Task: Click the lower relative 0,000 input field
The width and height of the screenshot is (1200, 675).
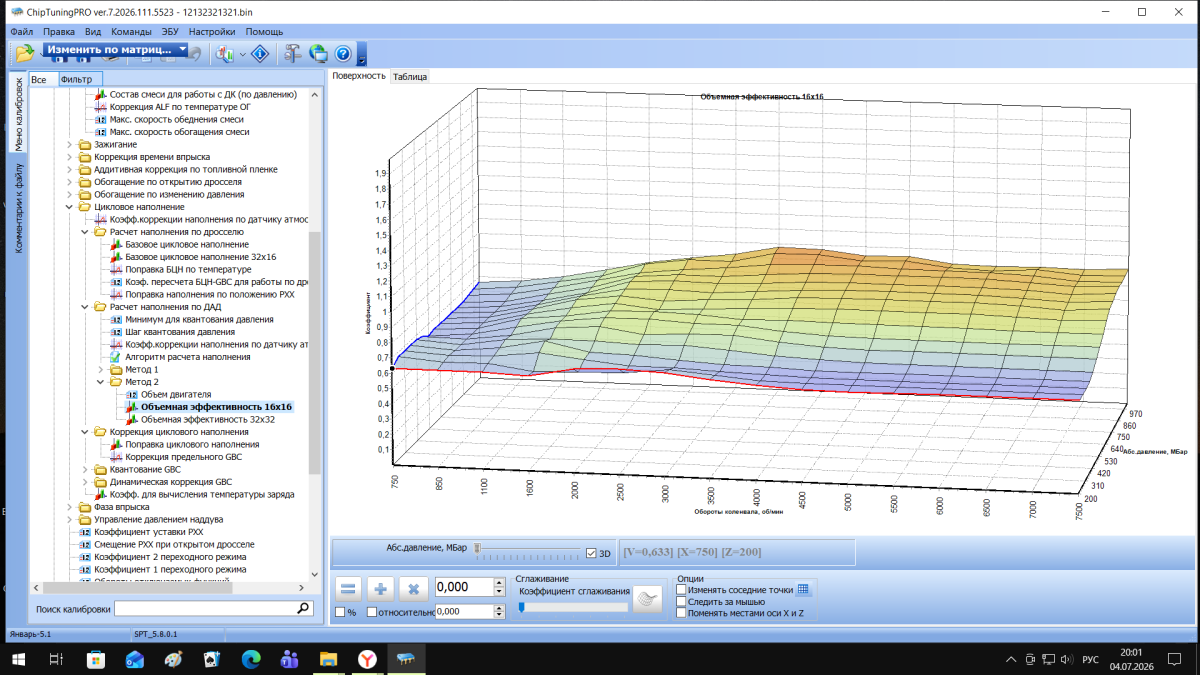Action: [463, 611]
